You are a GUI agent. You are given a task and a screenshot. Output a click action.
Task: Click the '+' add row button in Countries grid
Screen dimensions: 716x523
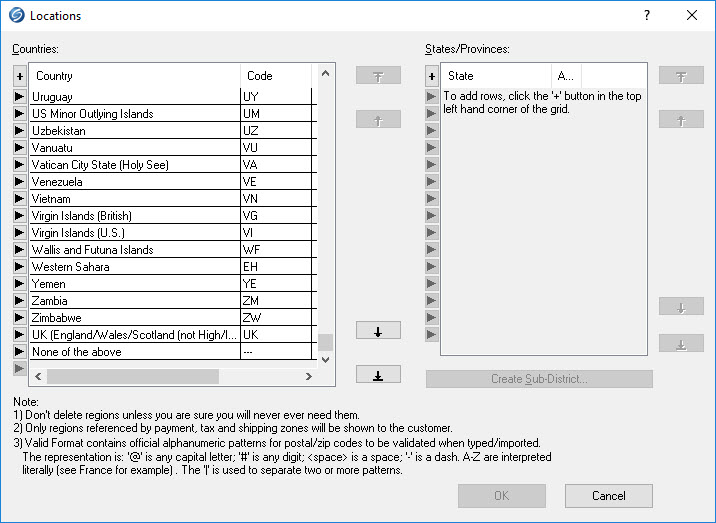coord(19,76)
